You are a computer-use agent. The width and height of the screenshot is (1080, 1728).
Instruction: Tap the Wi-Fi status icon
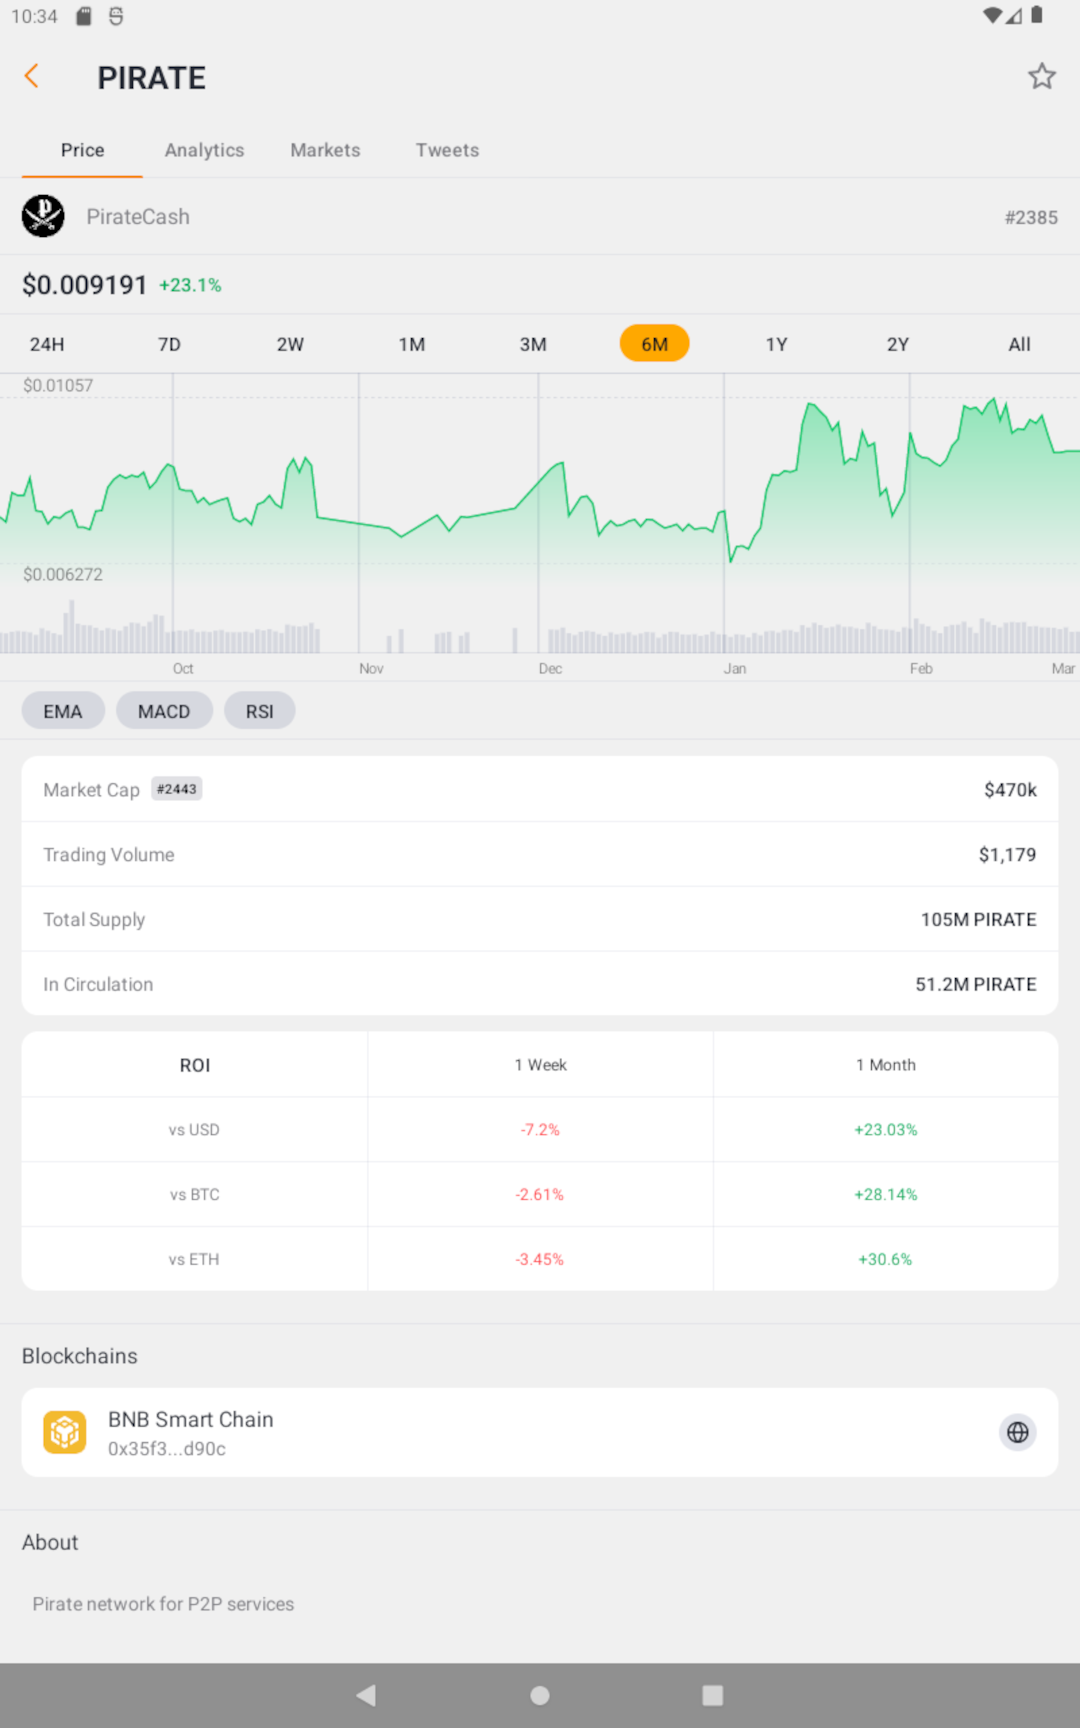[x=992, y=15]
